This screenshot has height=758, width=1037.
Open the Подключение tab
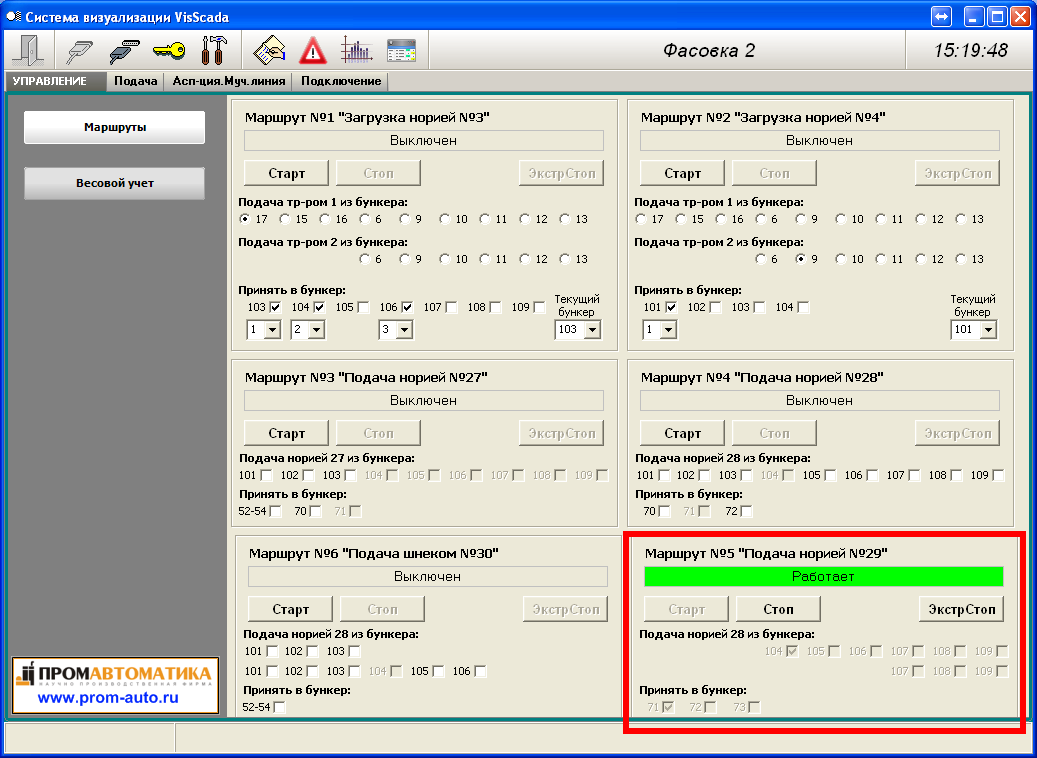point(341,81)
